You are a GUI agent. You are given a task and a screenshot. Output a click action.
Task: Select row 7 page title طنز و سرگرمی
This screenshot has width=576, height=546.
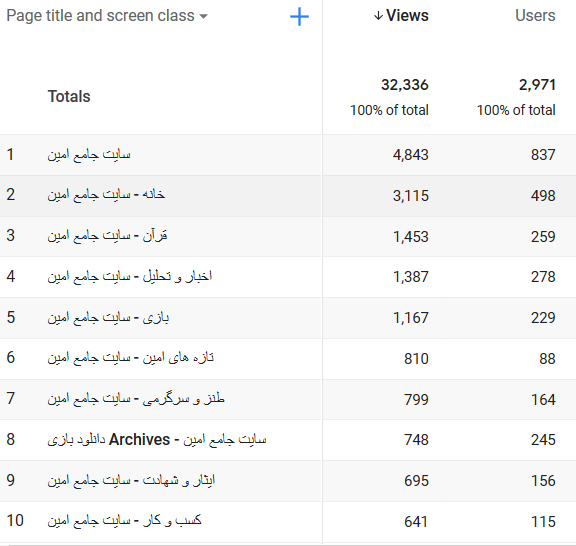136,399
